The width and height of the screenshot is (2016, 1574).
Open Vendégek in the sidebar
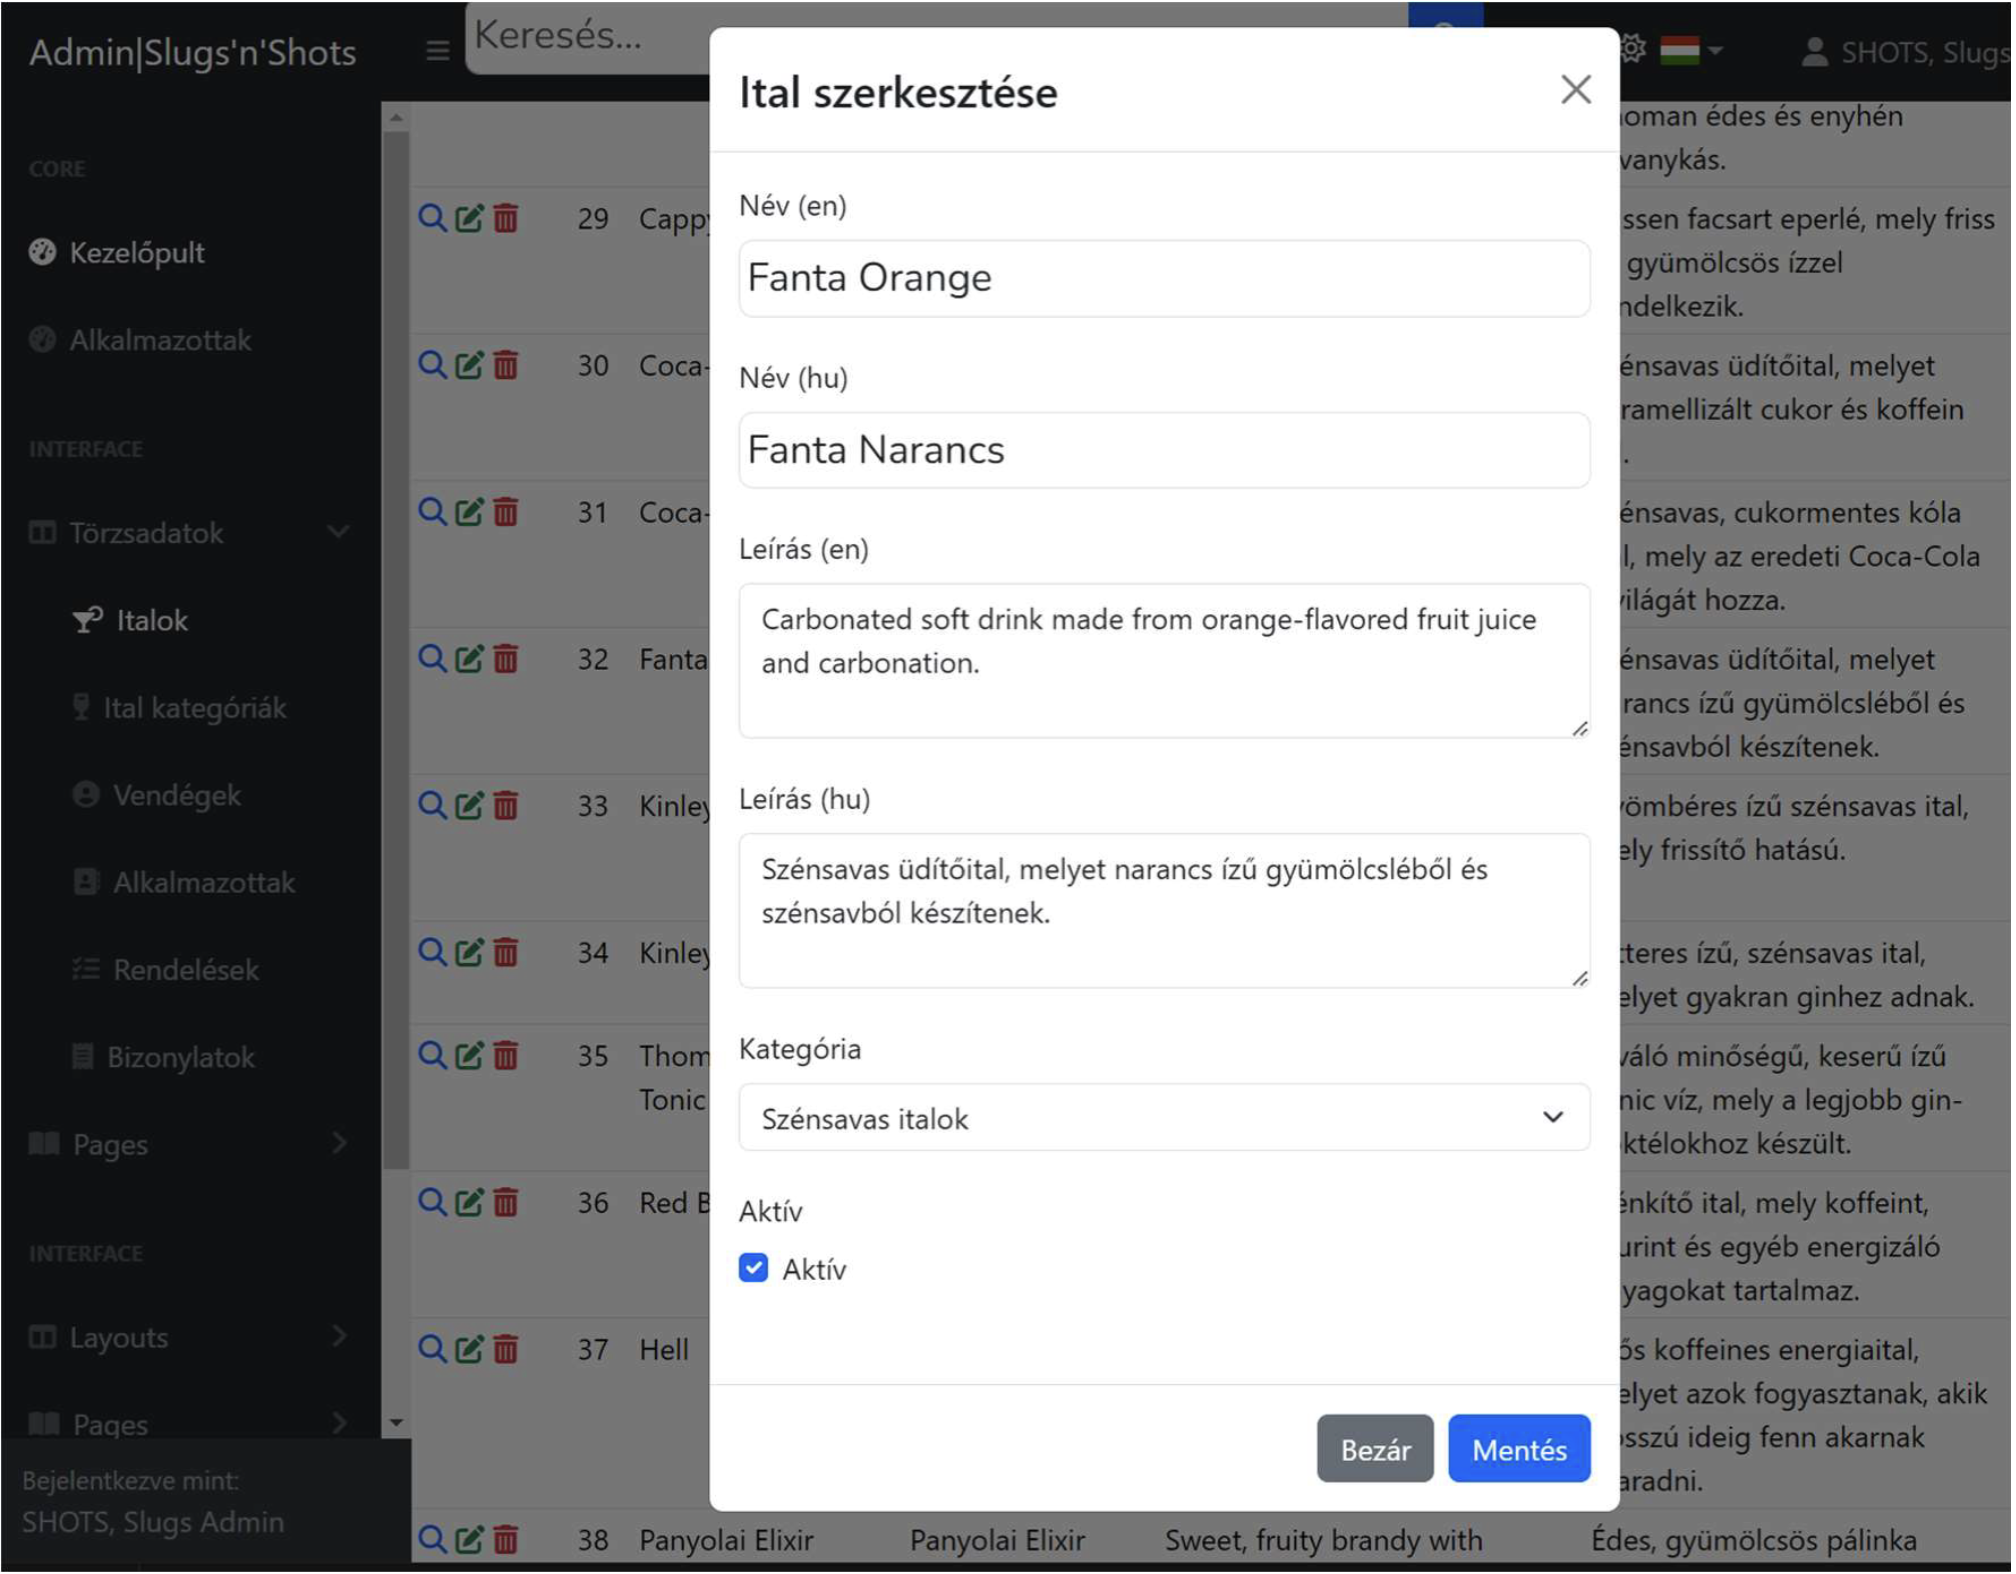pyautogui.click(x=157, y=796)
